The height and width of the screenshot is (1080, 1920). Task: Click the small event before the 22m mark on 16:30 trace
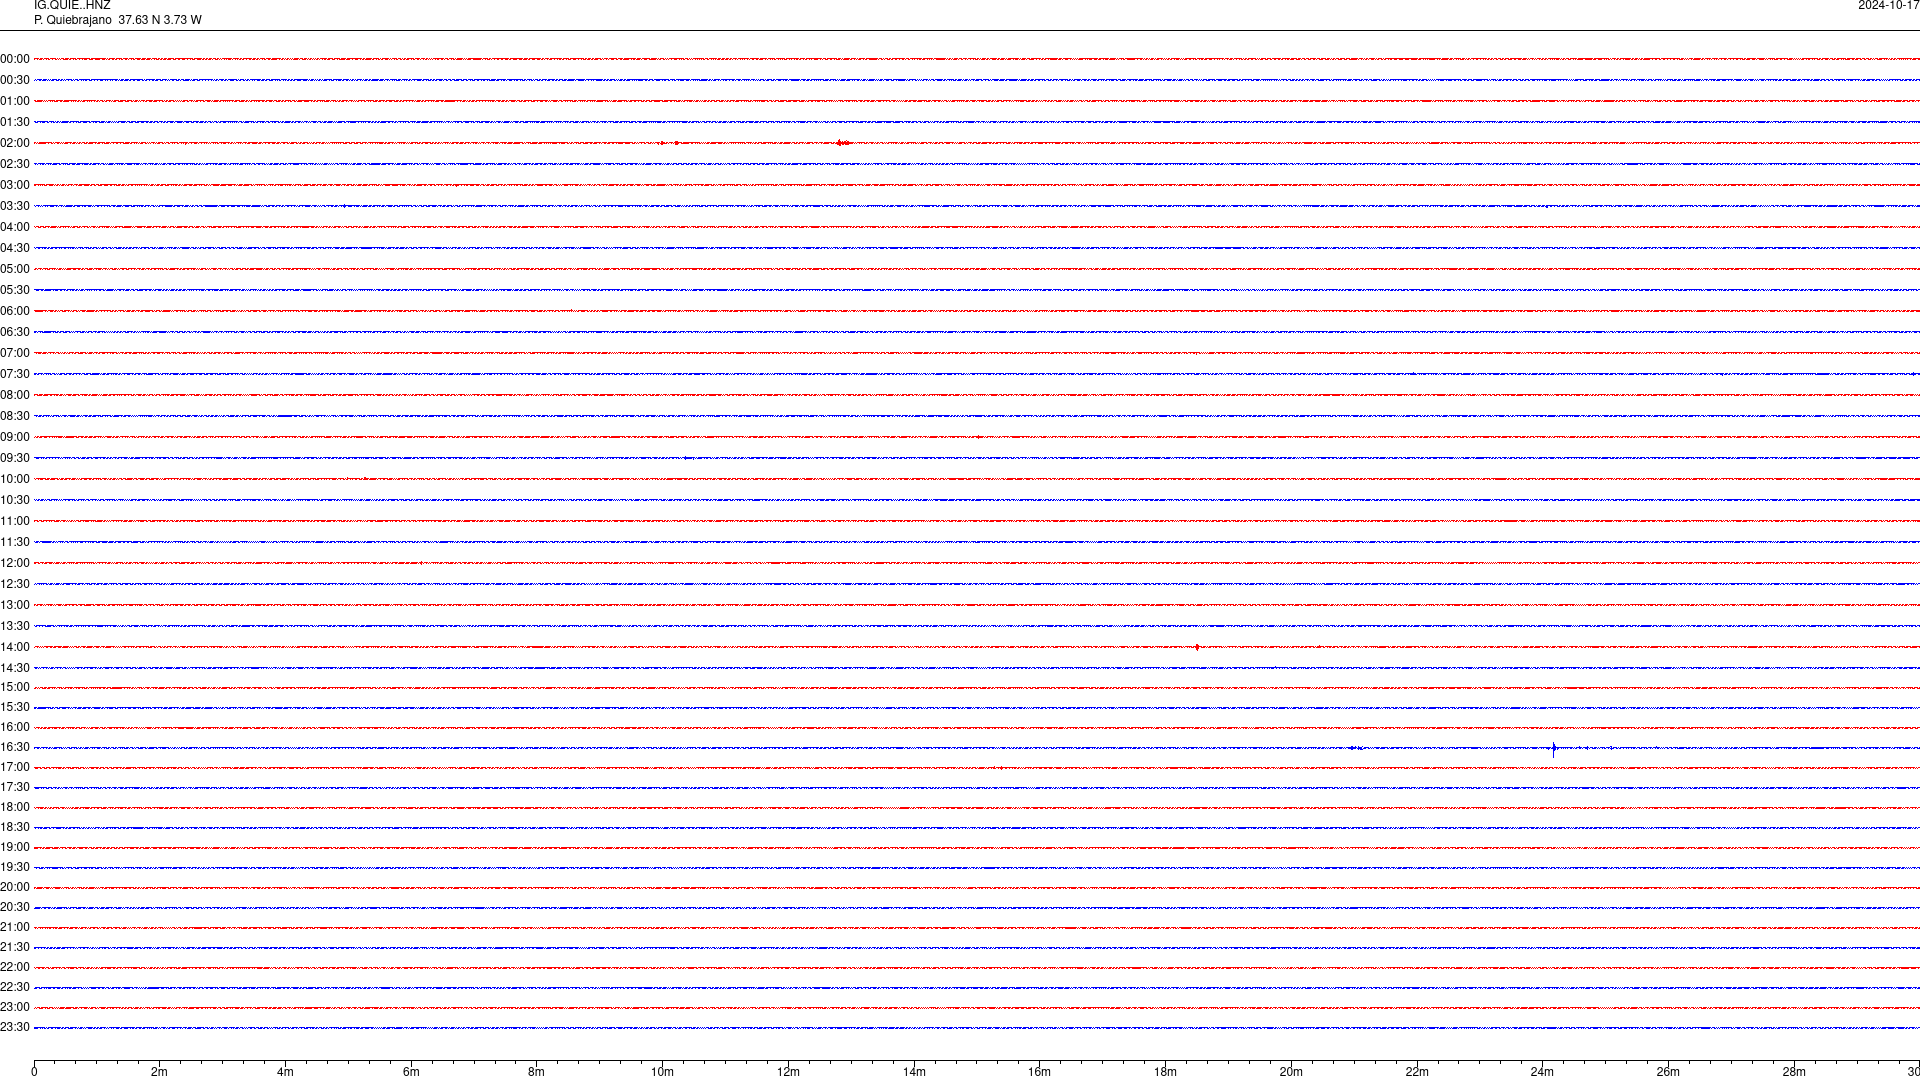(1356, 748)
